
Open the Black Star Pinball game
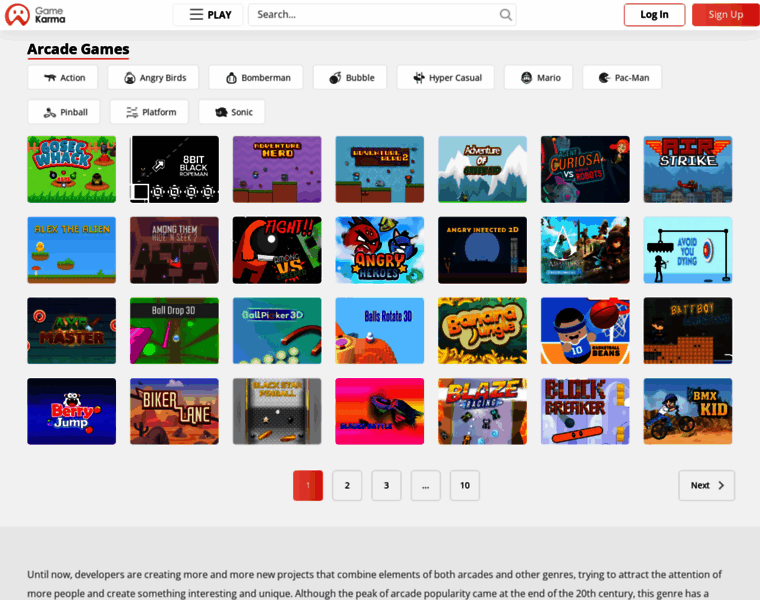click(277, 411)
